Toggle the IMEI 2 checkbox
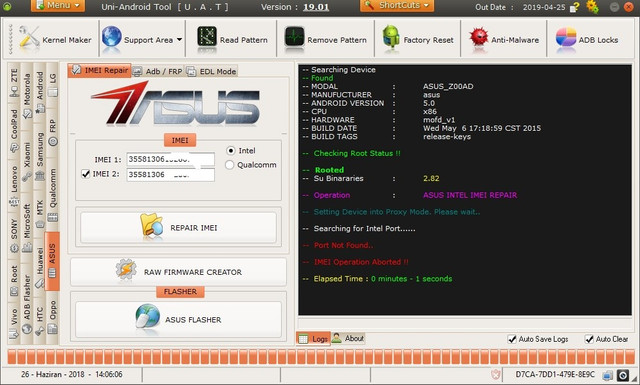Screen dimensions: 640x385 (85, 174)
